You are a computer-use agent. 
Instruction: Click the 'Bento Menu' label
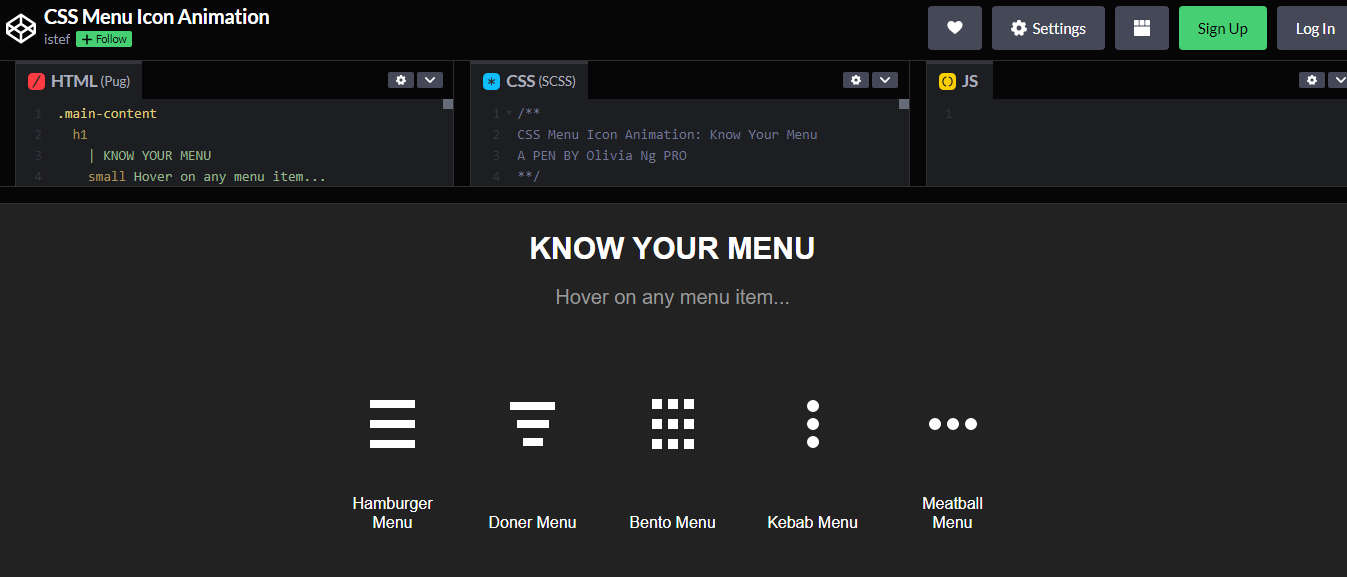tap(673, 522)
